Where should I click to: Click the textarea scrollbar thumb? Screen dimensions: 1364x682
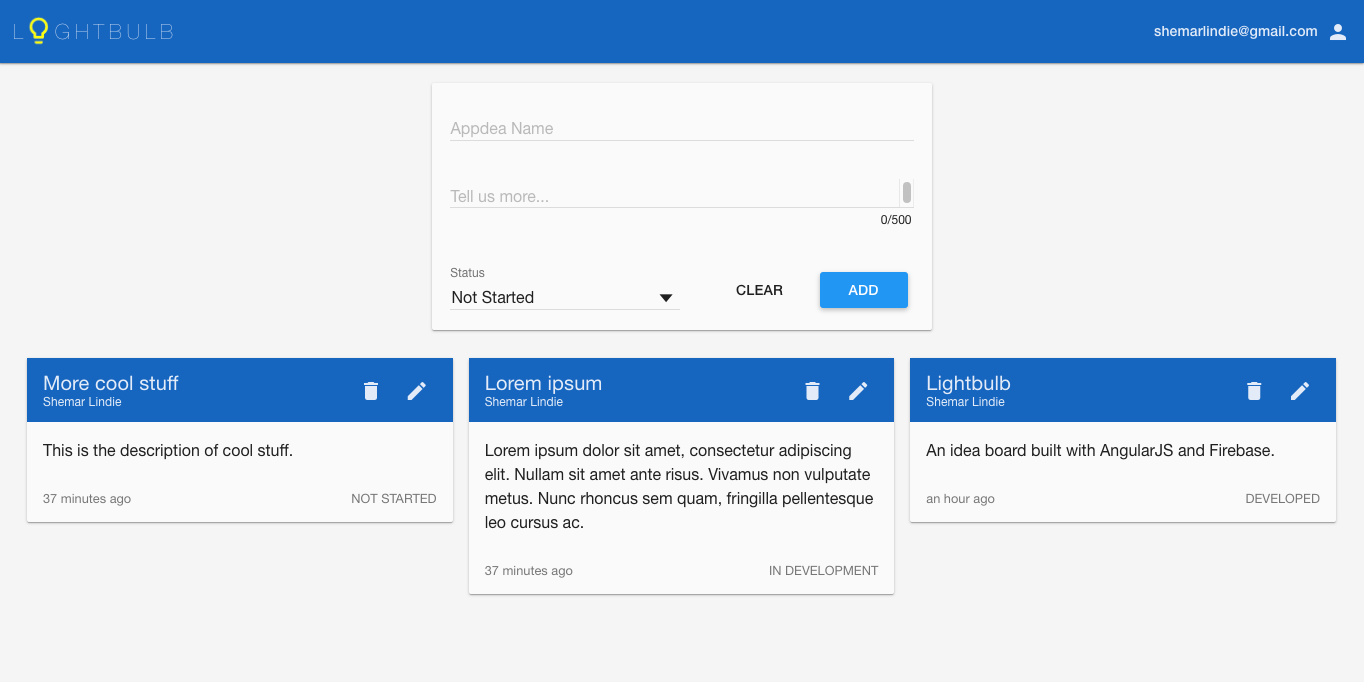[907, 192]
